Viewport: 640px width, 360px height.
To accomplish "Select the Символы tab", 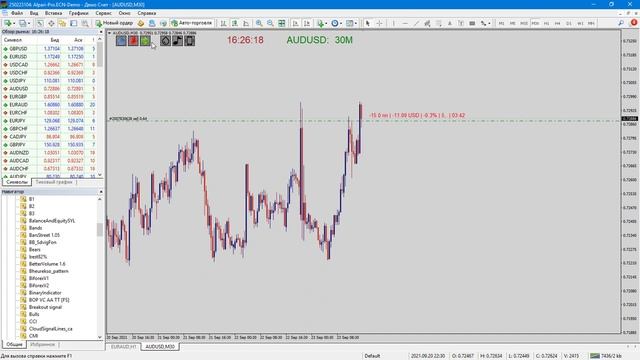I will point(17,182).
